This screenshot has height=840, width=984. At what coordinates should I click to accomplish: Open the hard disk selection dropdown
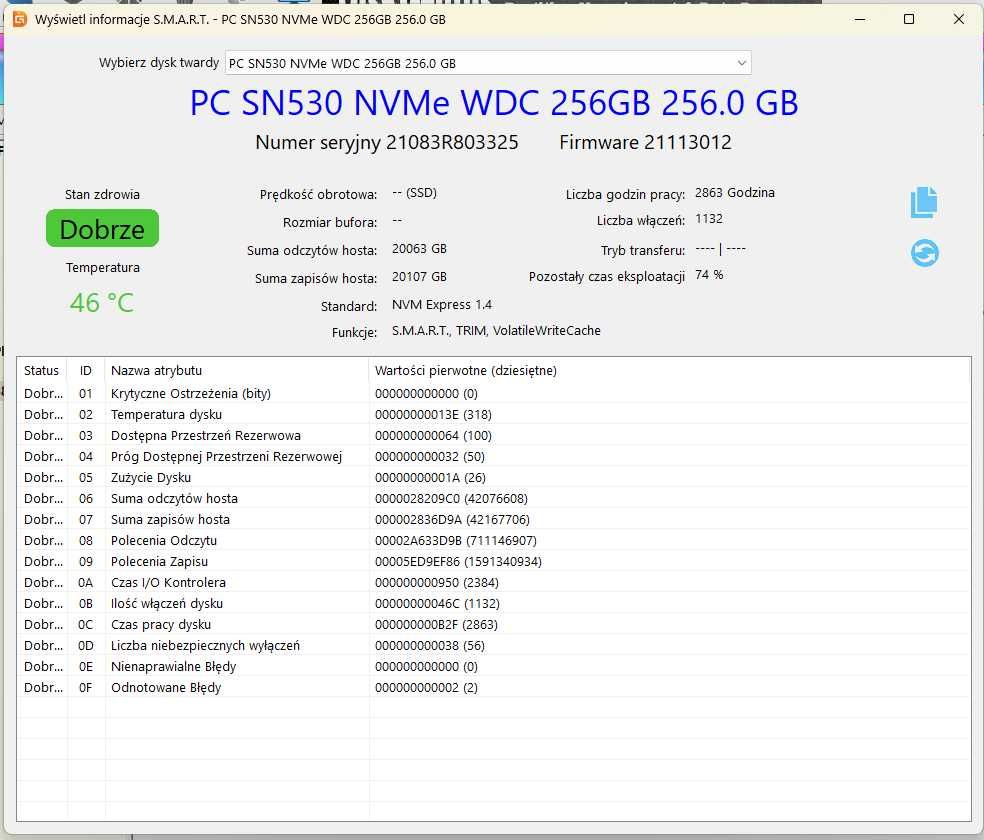click(x=488, y=63)
